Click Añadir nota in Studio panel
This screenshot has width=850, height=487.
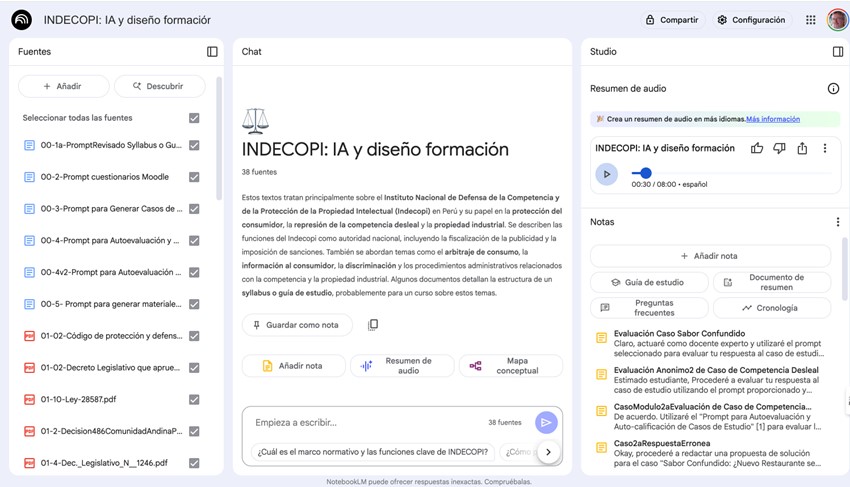(710, 256)
